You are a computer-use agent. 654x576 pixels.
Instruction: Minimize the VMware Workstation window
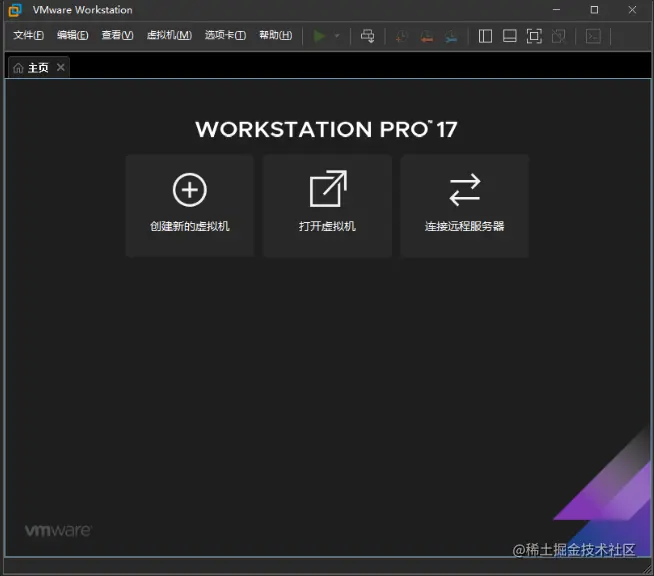pyautogui.click(x=556, y=10)
